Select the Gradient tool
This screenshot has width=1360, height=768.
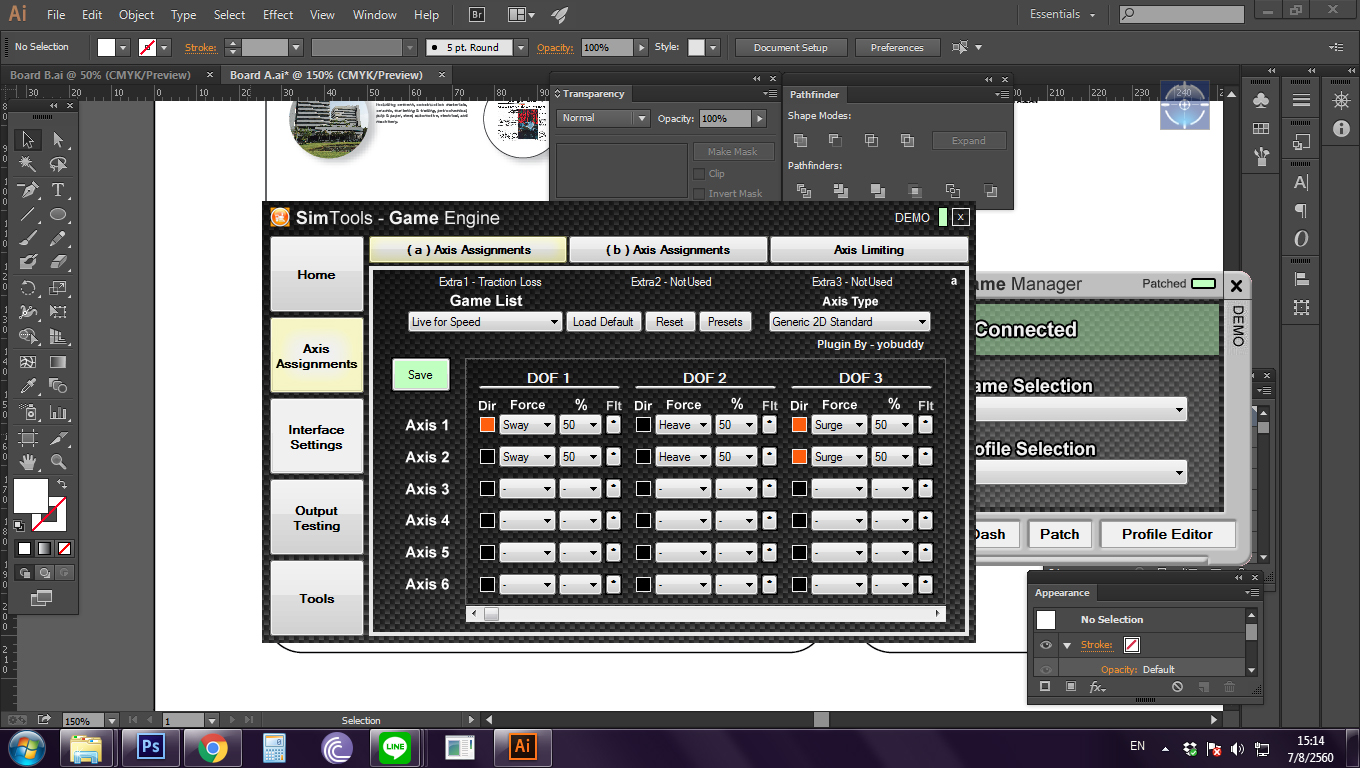(58, 362)
